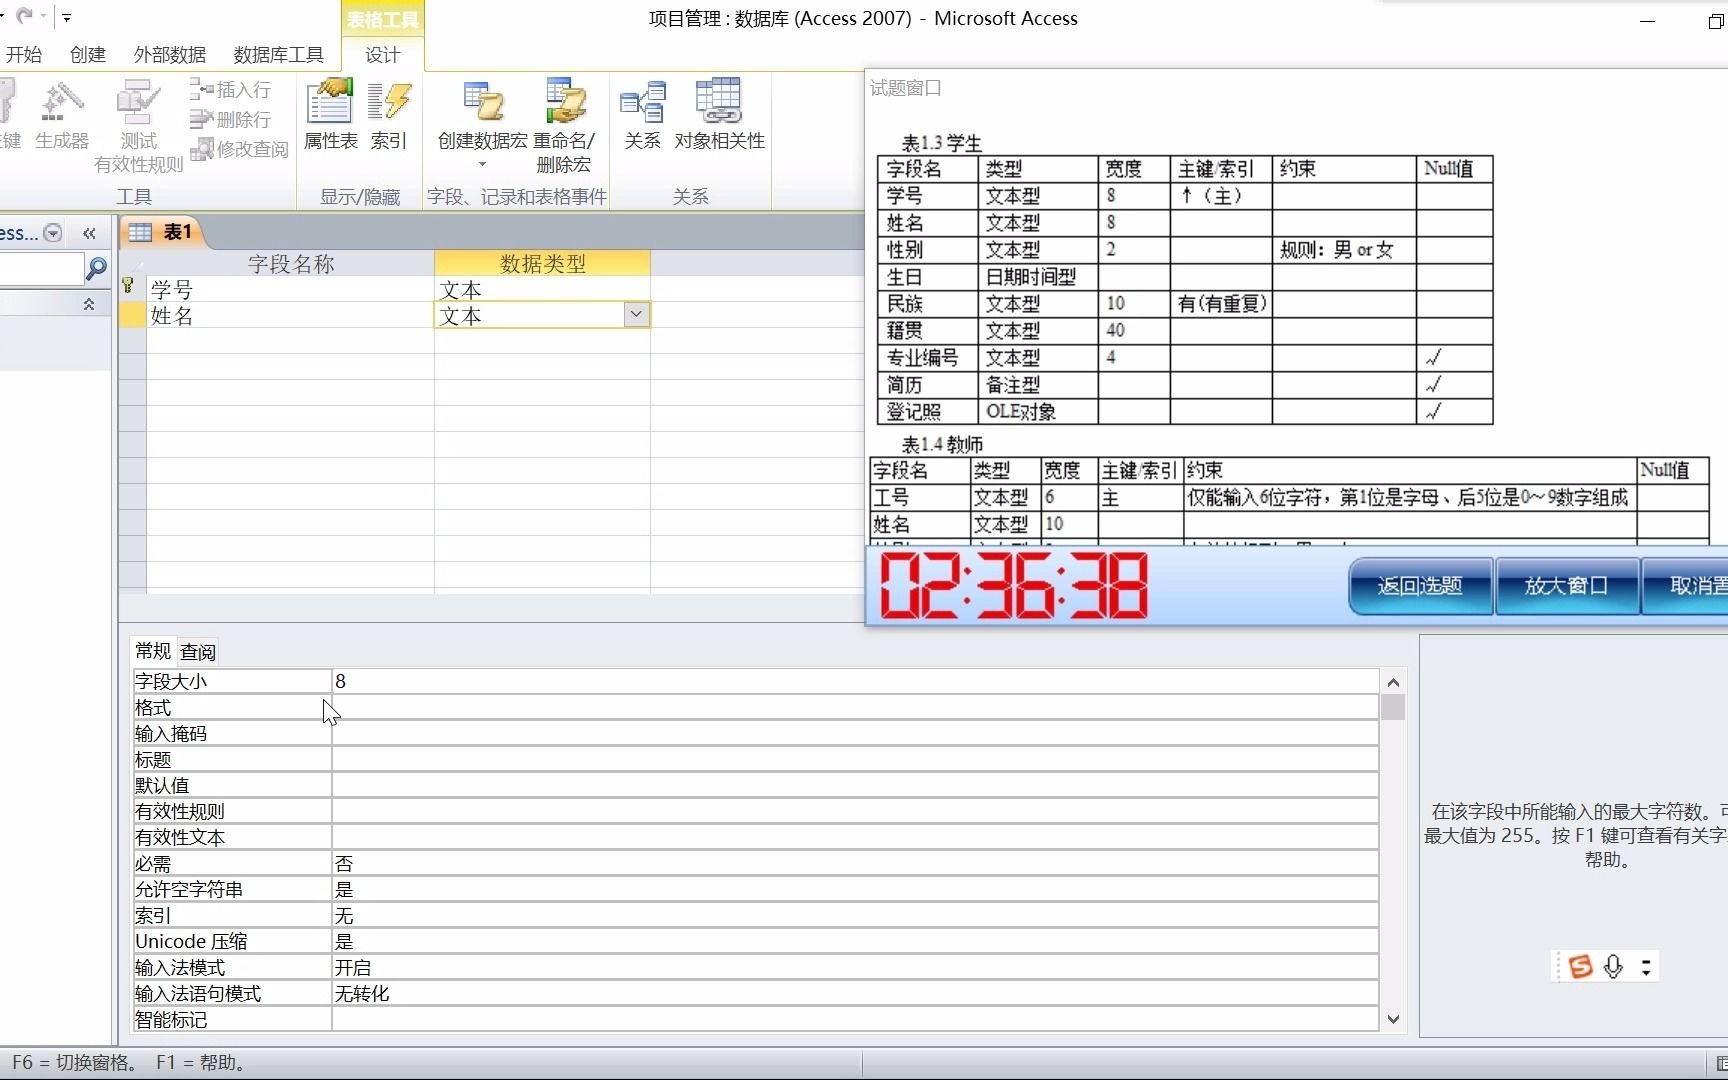The image size is (1728, 1080).
Task: Click the 字段大小 value field
Action: click(x=855, y=681)
